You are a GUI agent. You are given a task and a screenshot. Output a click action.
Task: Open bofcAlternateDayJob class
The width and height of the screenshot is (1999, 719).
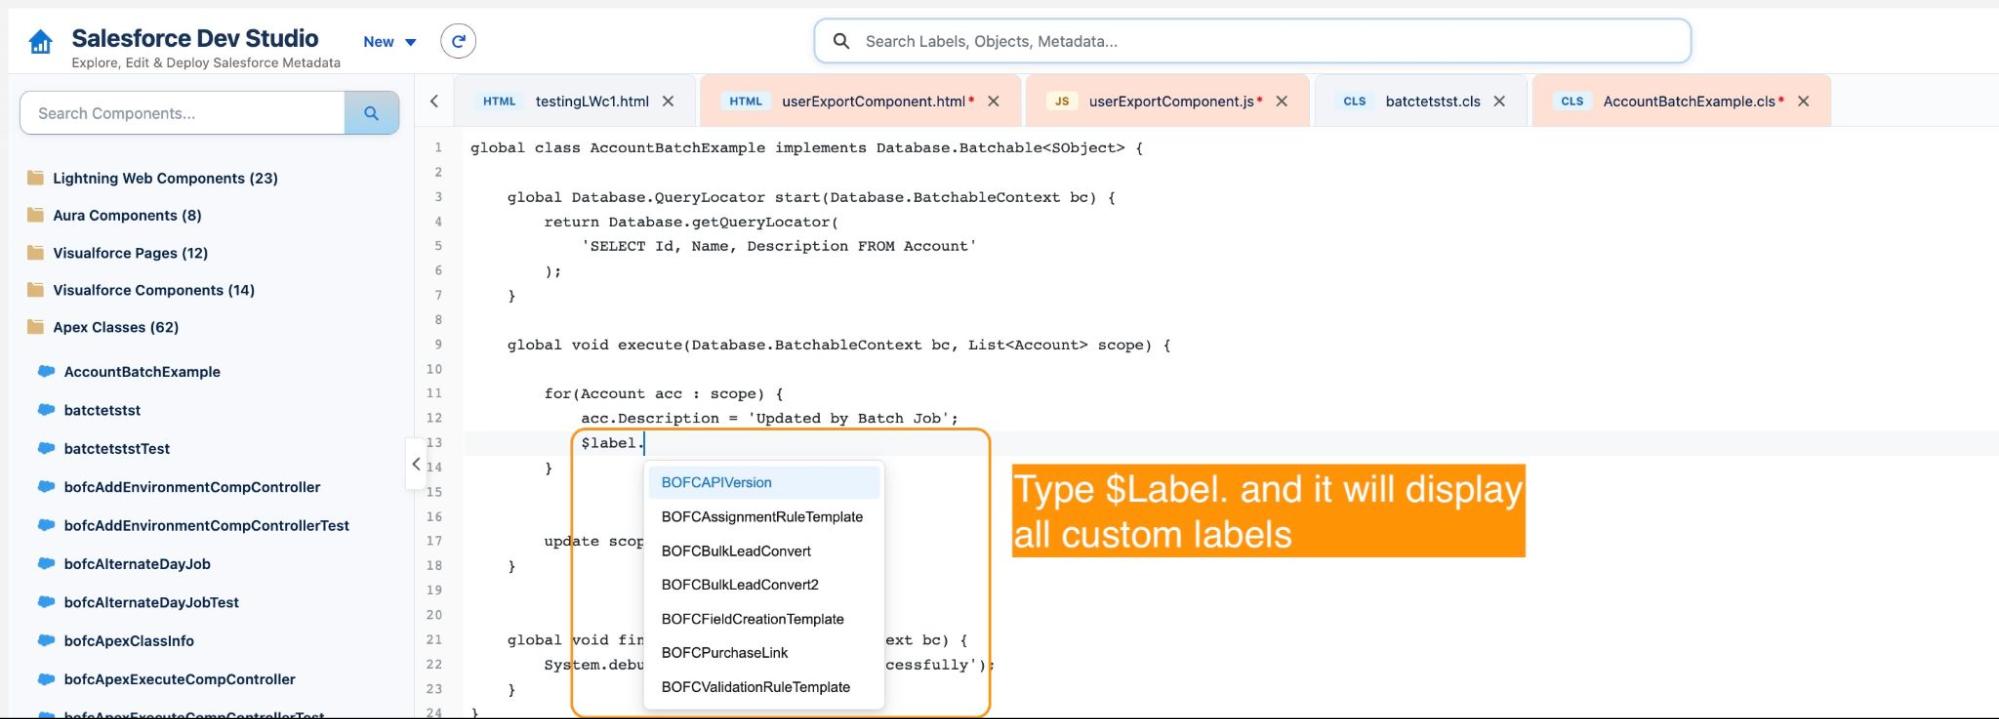137,564
